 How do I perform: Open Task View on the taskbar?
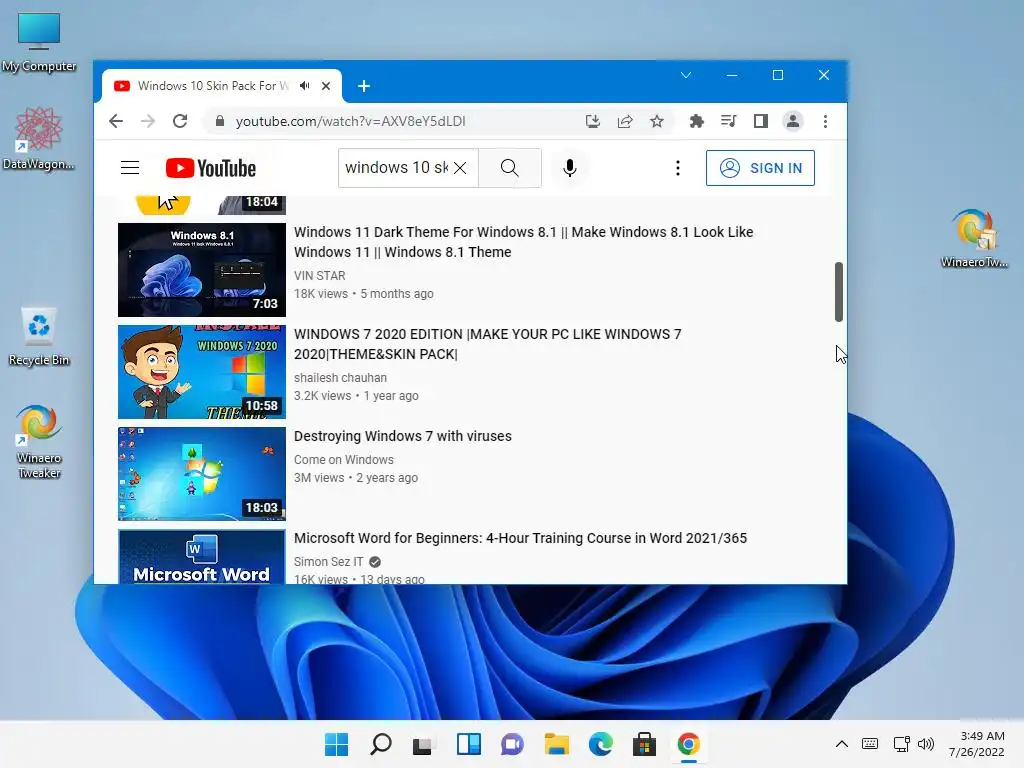pyautogui.click(x=423, y=744)
